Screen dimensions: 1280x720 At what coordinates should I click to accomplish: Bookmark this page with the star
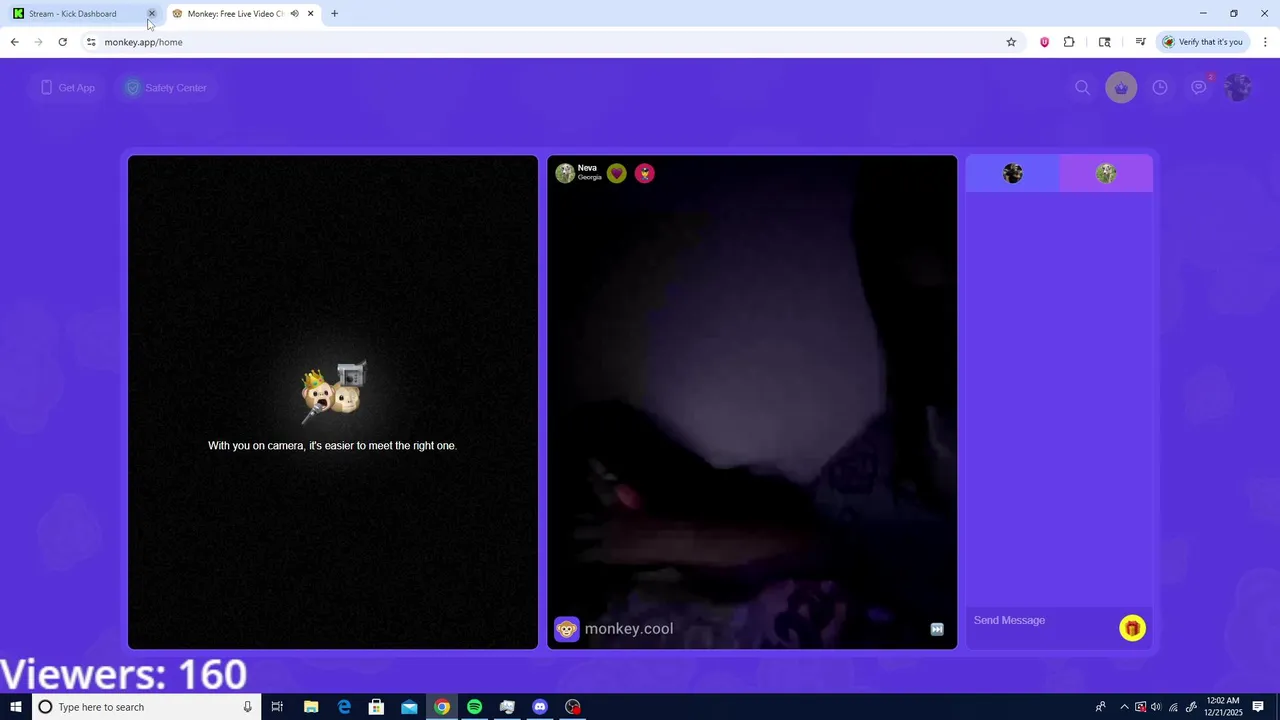point(1011,42)
